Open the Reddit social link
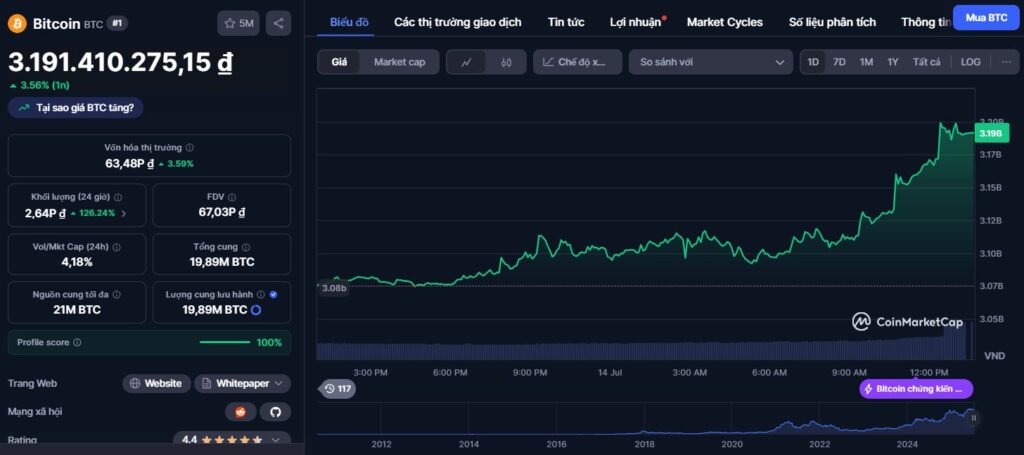Viewport: 1024px width, 455px height. coord(241,412)
